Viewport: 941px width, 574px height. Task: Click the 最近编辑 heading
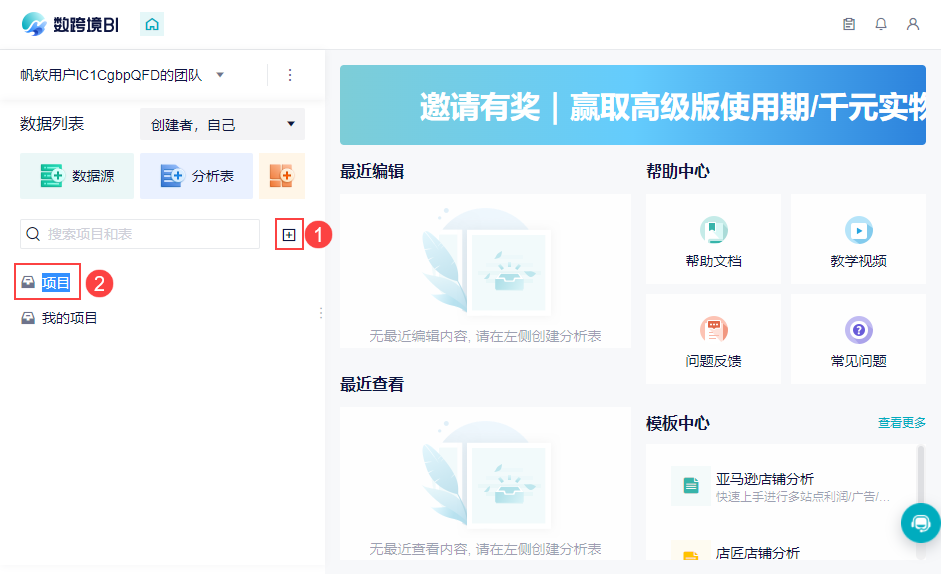click(372, 172)
